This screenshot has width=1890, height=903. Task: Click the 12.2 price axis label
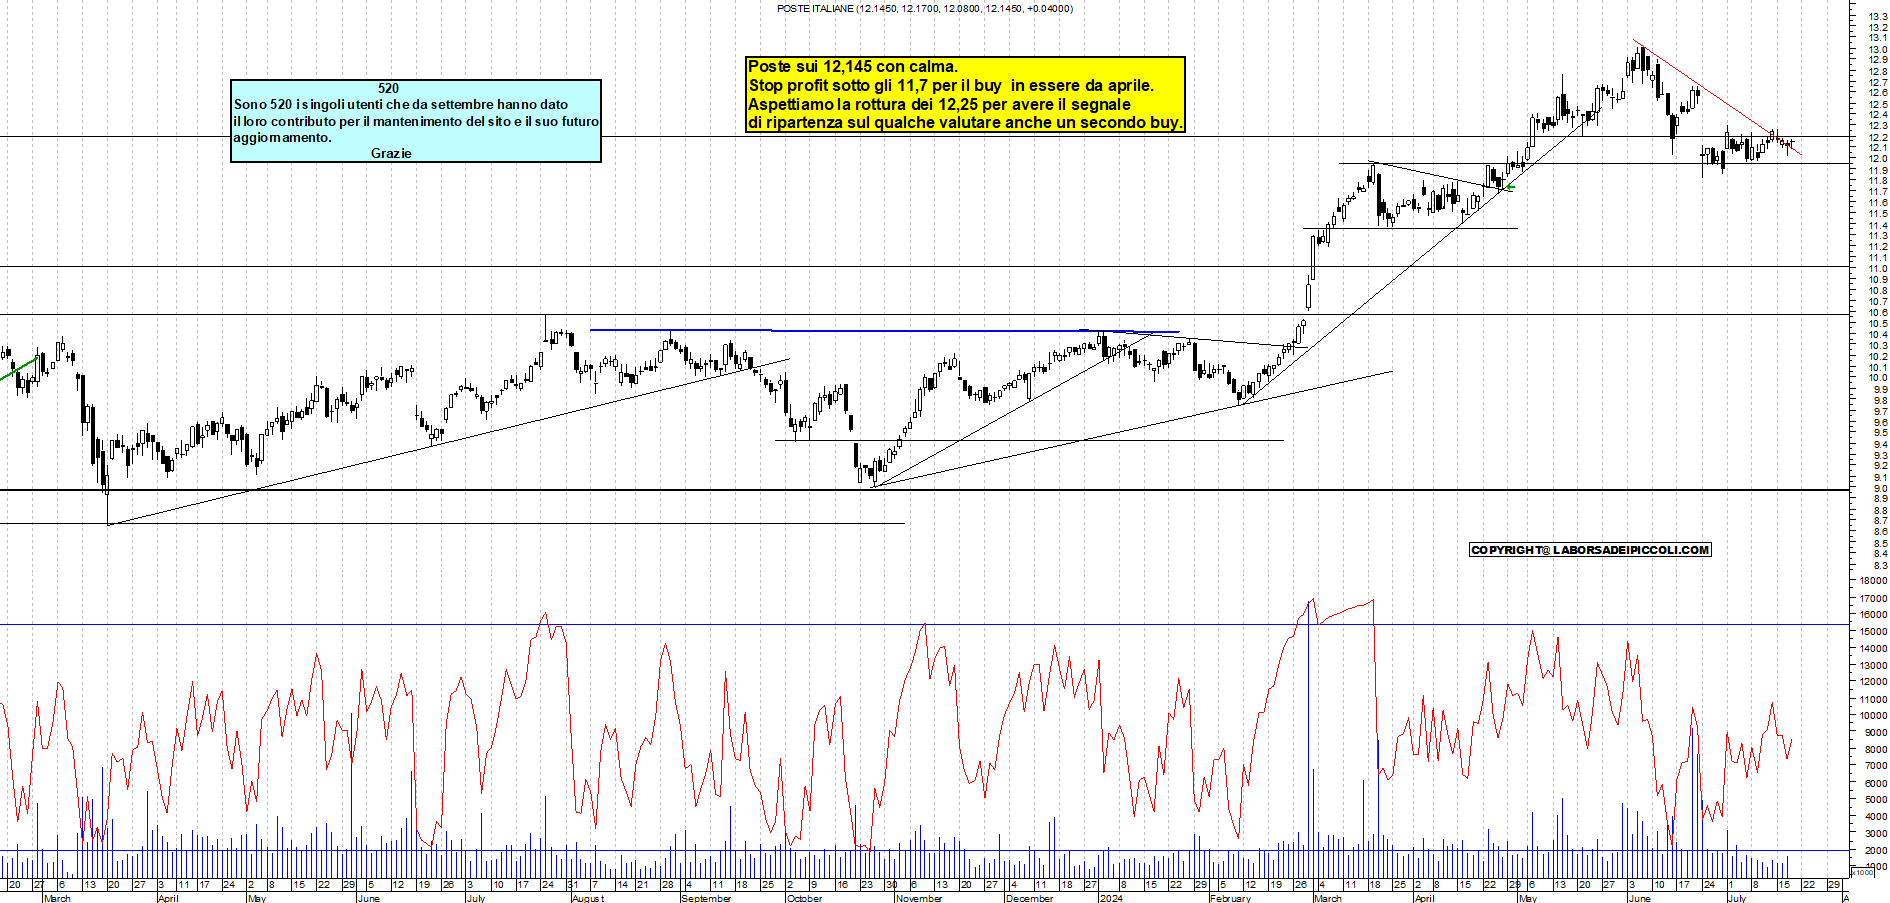(x=1878, y=137)
